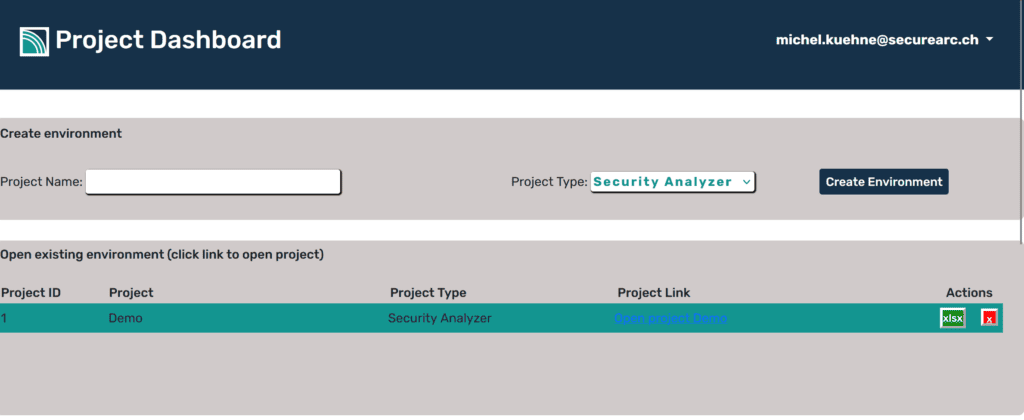Viewport: 1024px width, 420px height.
Task: Export Demo project via xlsx icon
Action: [952, 318]
